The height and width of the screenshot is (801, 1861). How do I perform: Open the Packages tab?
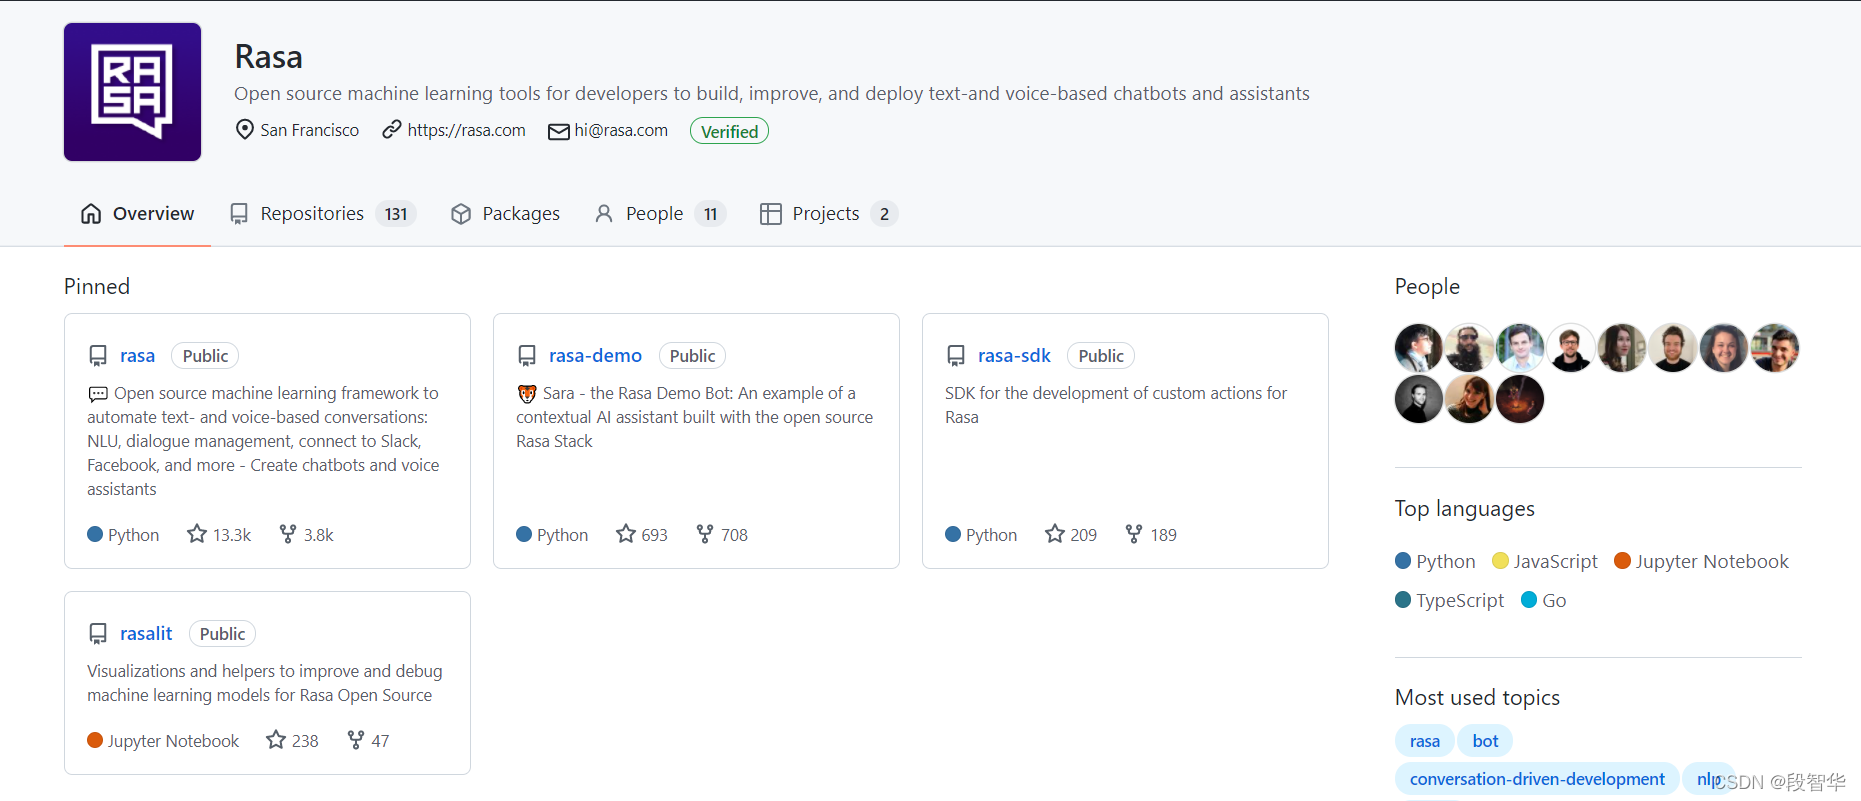tap(505, 214)
